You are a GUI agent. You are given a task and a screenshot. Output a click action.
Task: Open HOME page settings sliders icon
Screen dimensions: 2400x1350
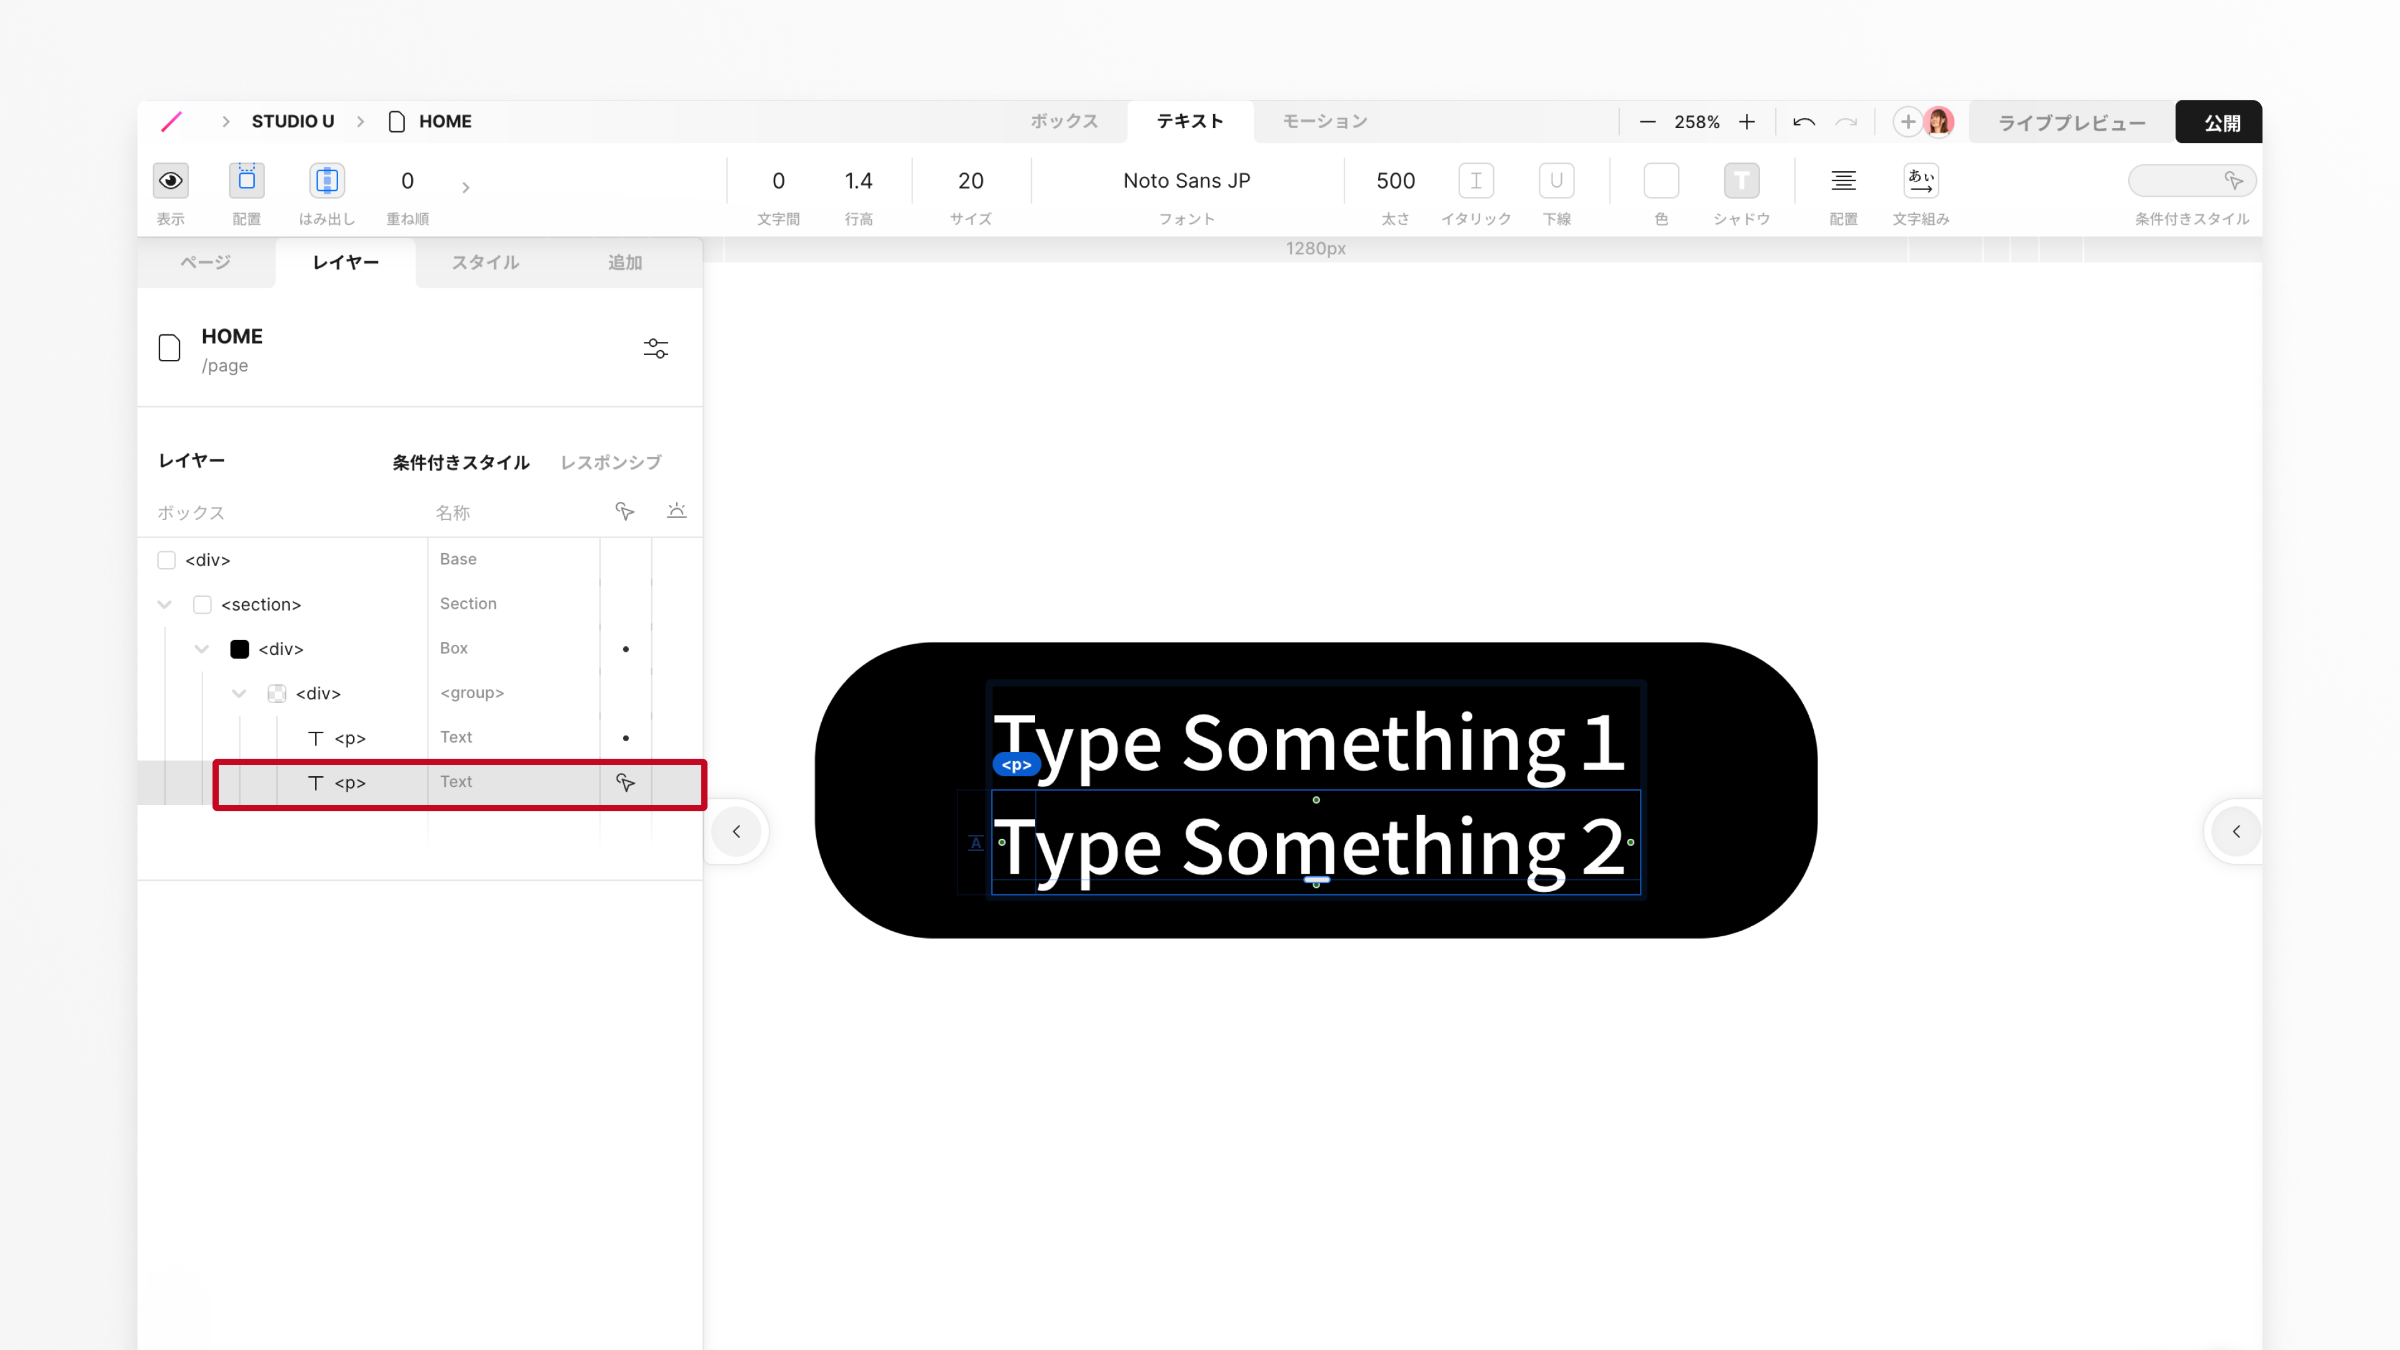click(655, 349)
